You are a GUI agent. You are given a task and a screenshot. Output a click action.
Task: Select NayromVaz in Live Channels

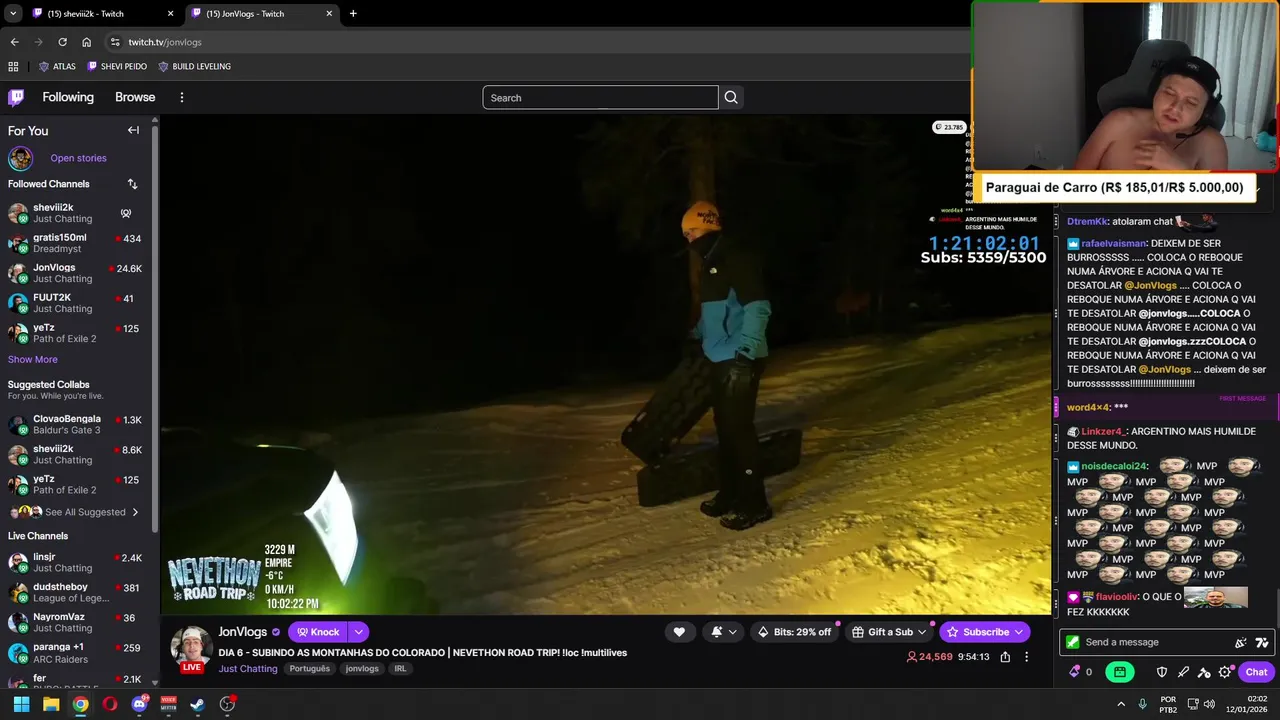tap(76, 622)
